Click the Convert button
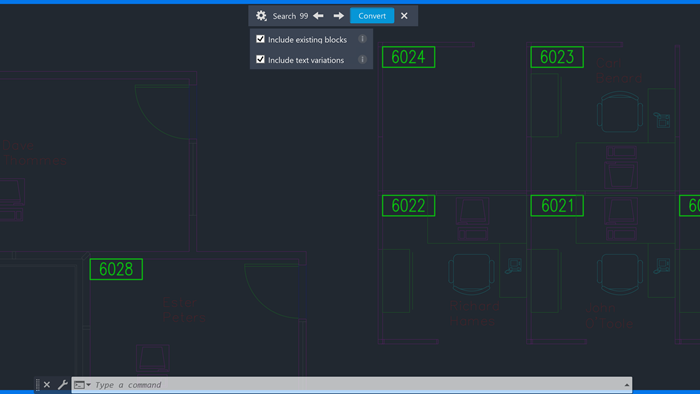Screen dimensions: 700x394 [372, 16]
